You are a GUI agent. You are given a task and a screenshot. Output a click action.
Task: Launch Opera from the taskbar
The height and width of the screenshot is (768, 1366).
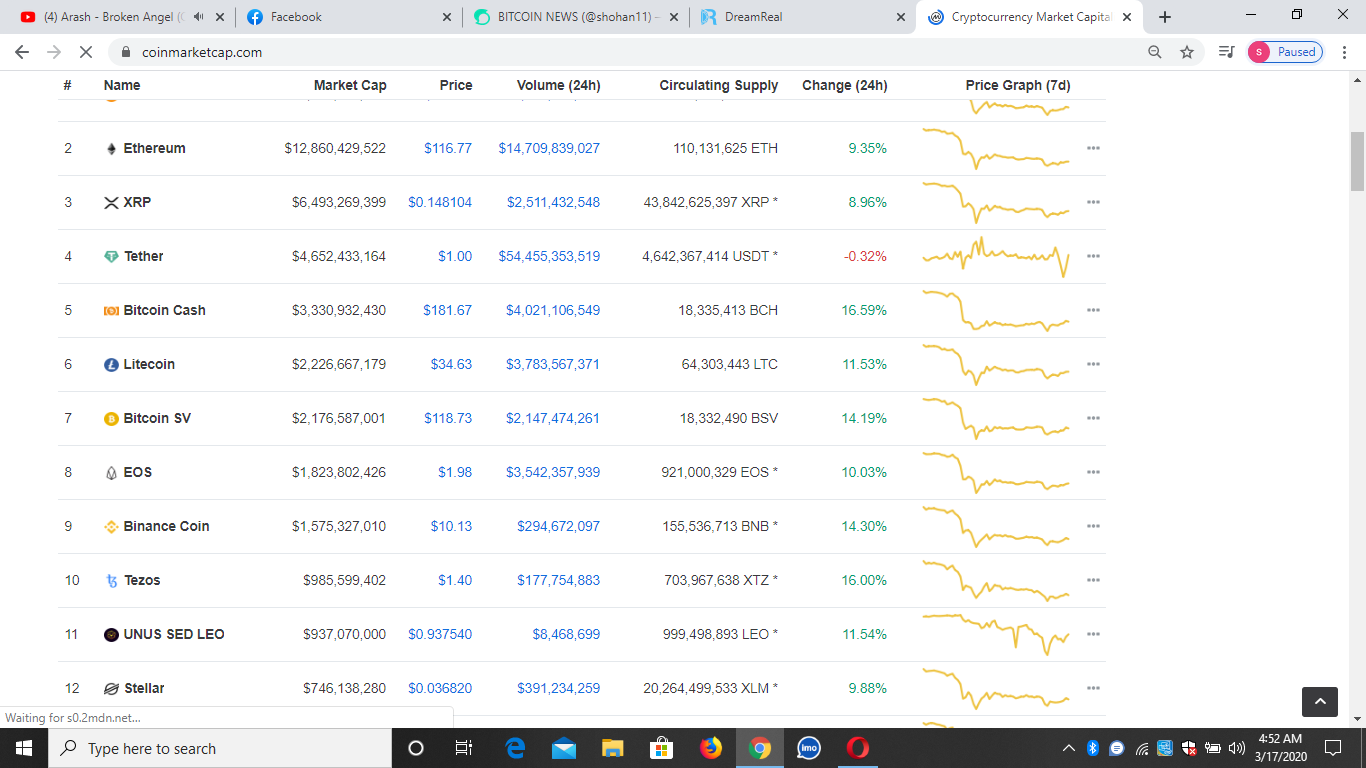(x=857, y=748)
